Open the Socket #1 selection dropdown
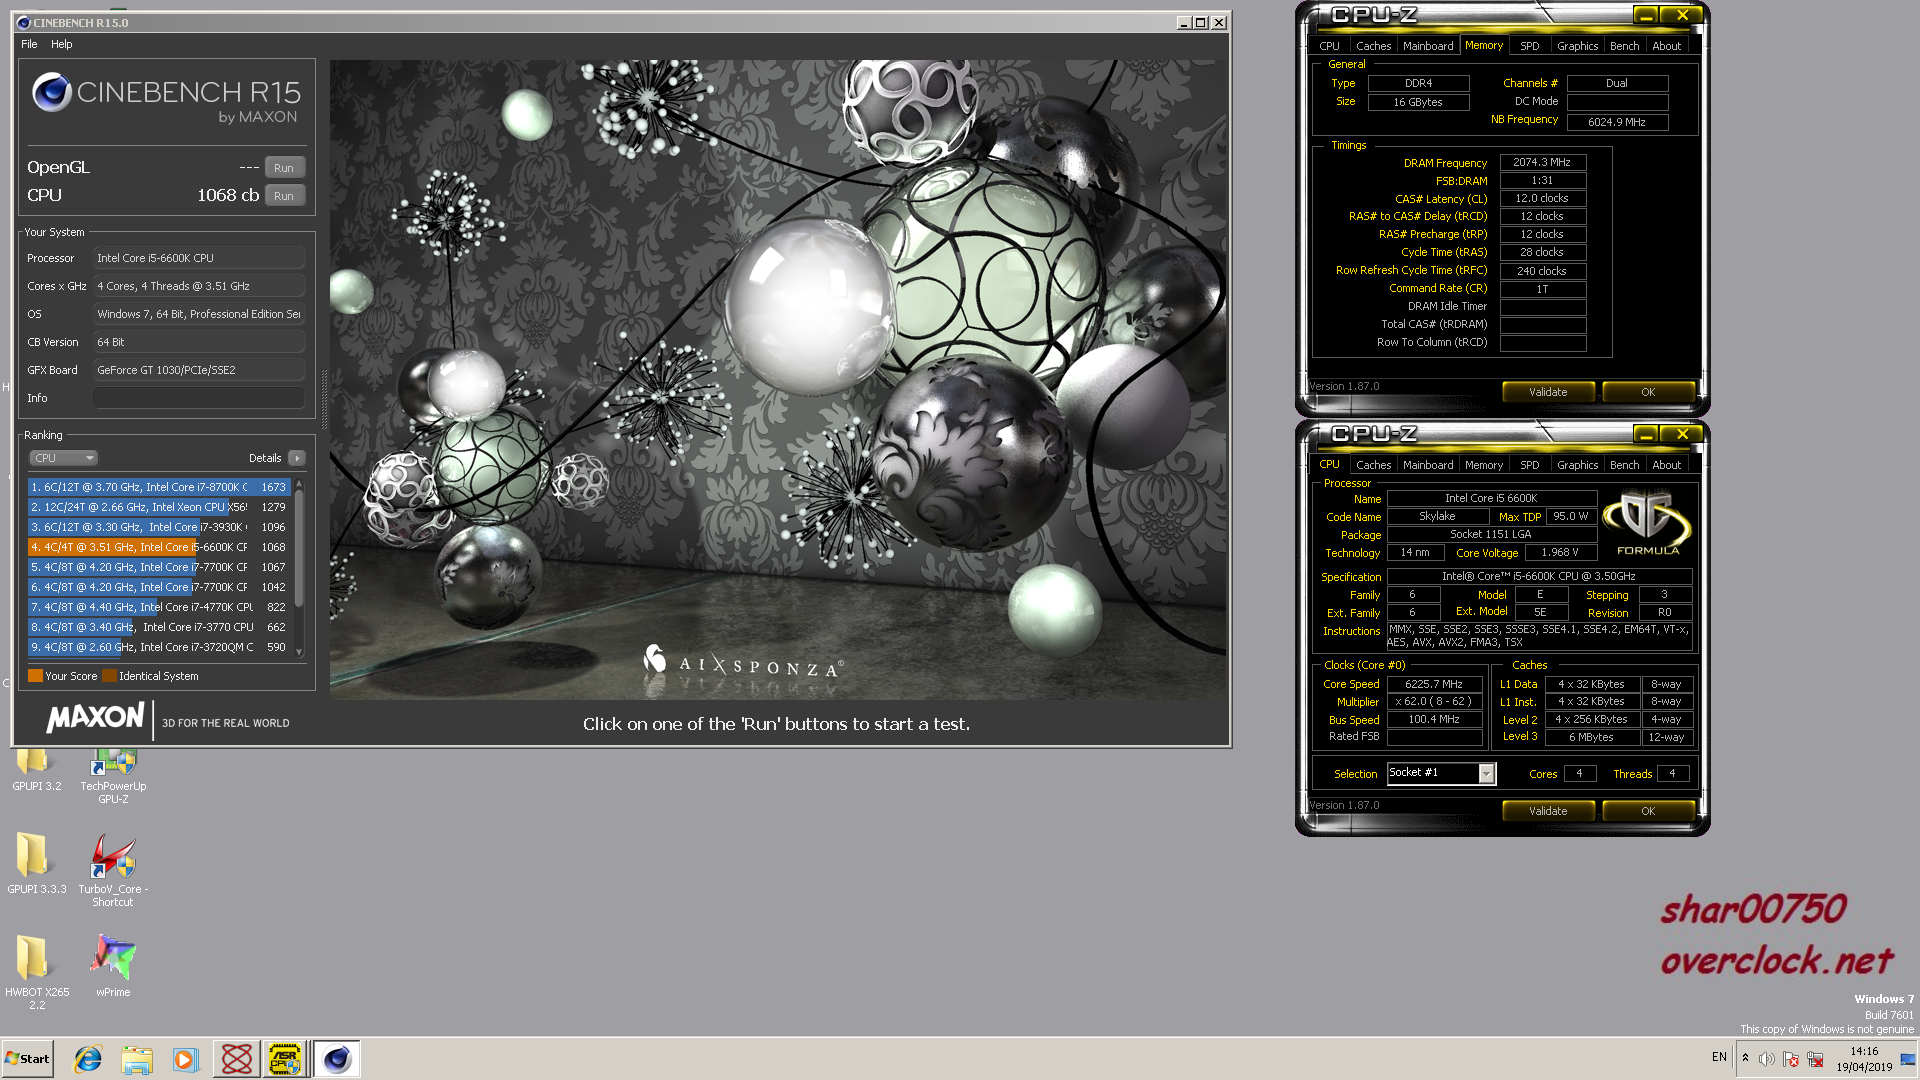The image size is (1920, 1080). tap(1441, 773)
